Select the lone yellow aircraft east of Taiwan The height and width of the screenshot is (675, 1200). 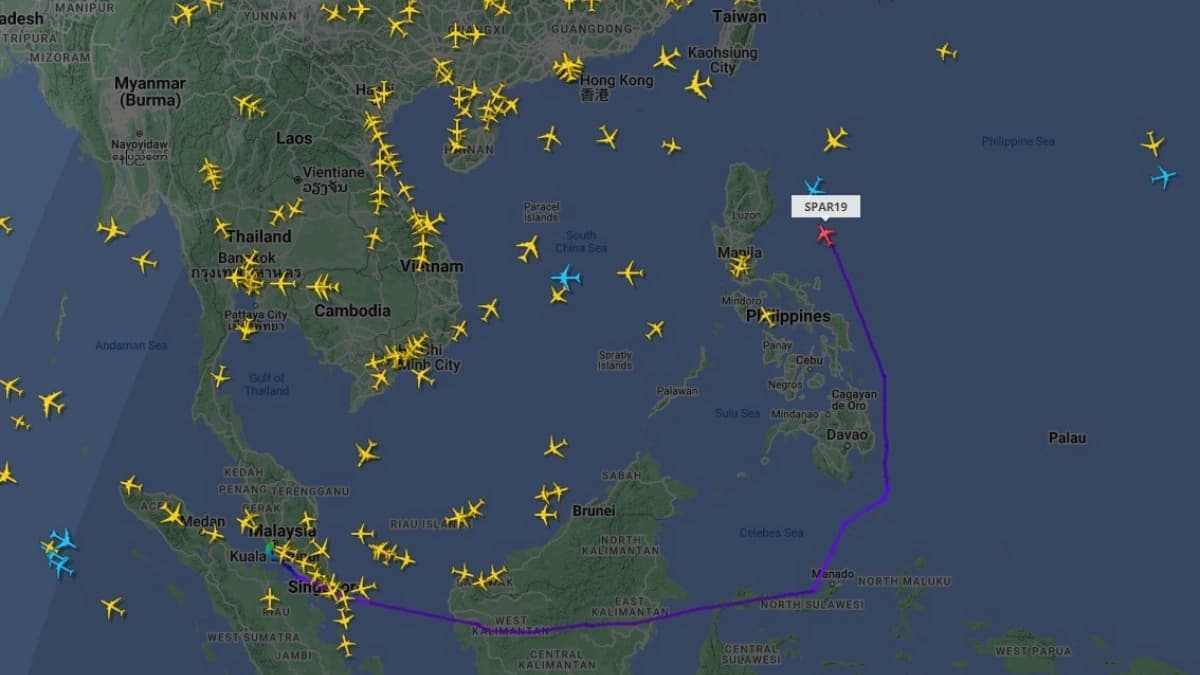pos(946,51)
